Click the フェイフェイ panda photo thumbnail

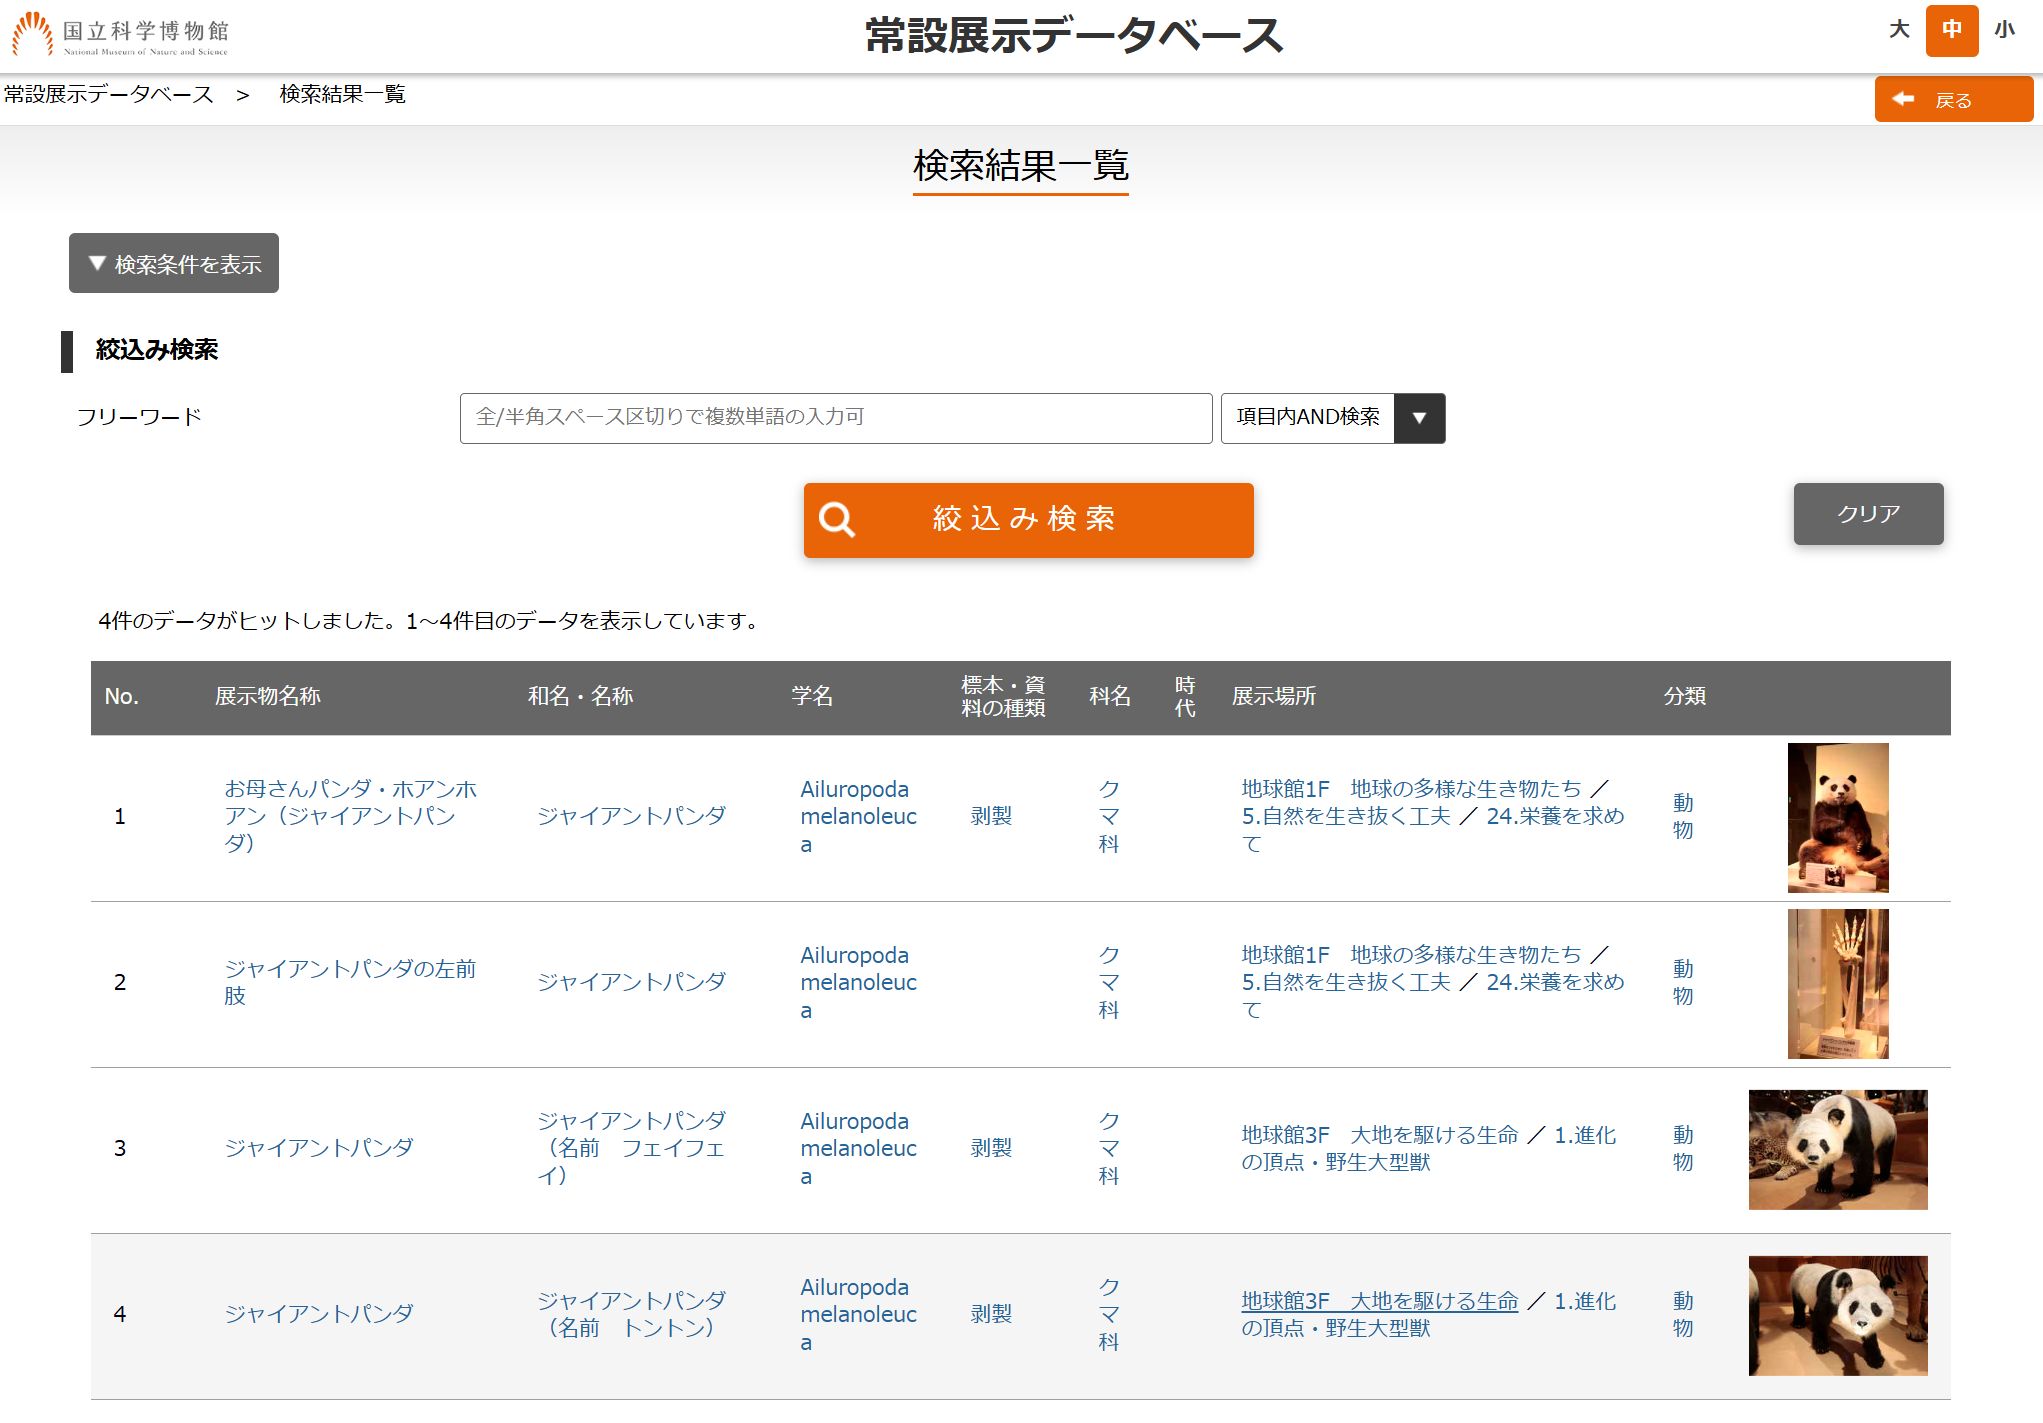pyautogui.click(x=1837, y=1149)
